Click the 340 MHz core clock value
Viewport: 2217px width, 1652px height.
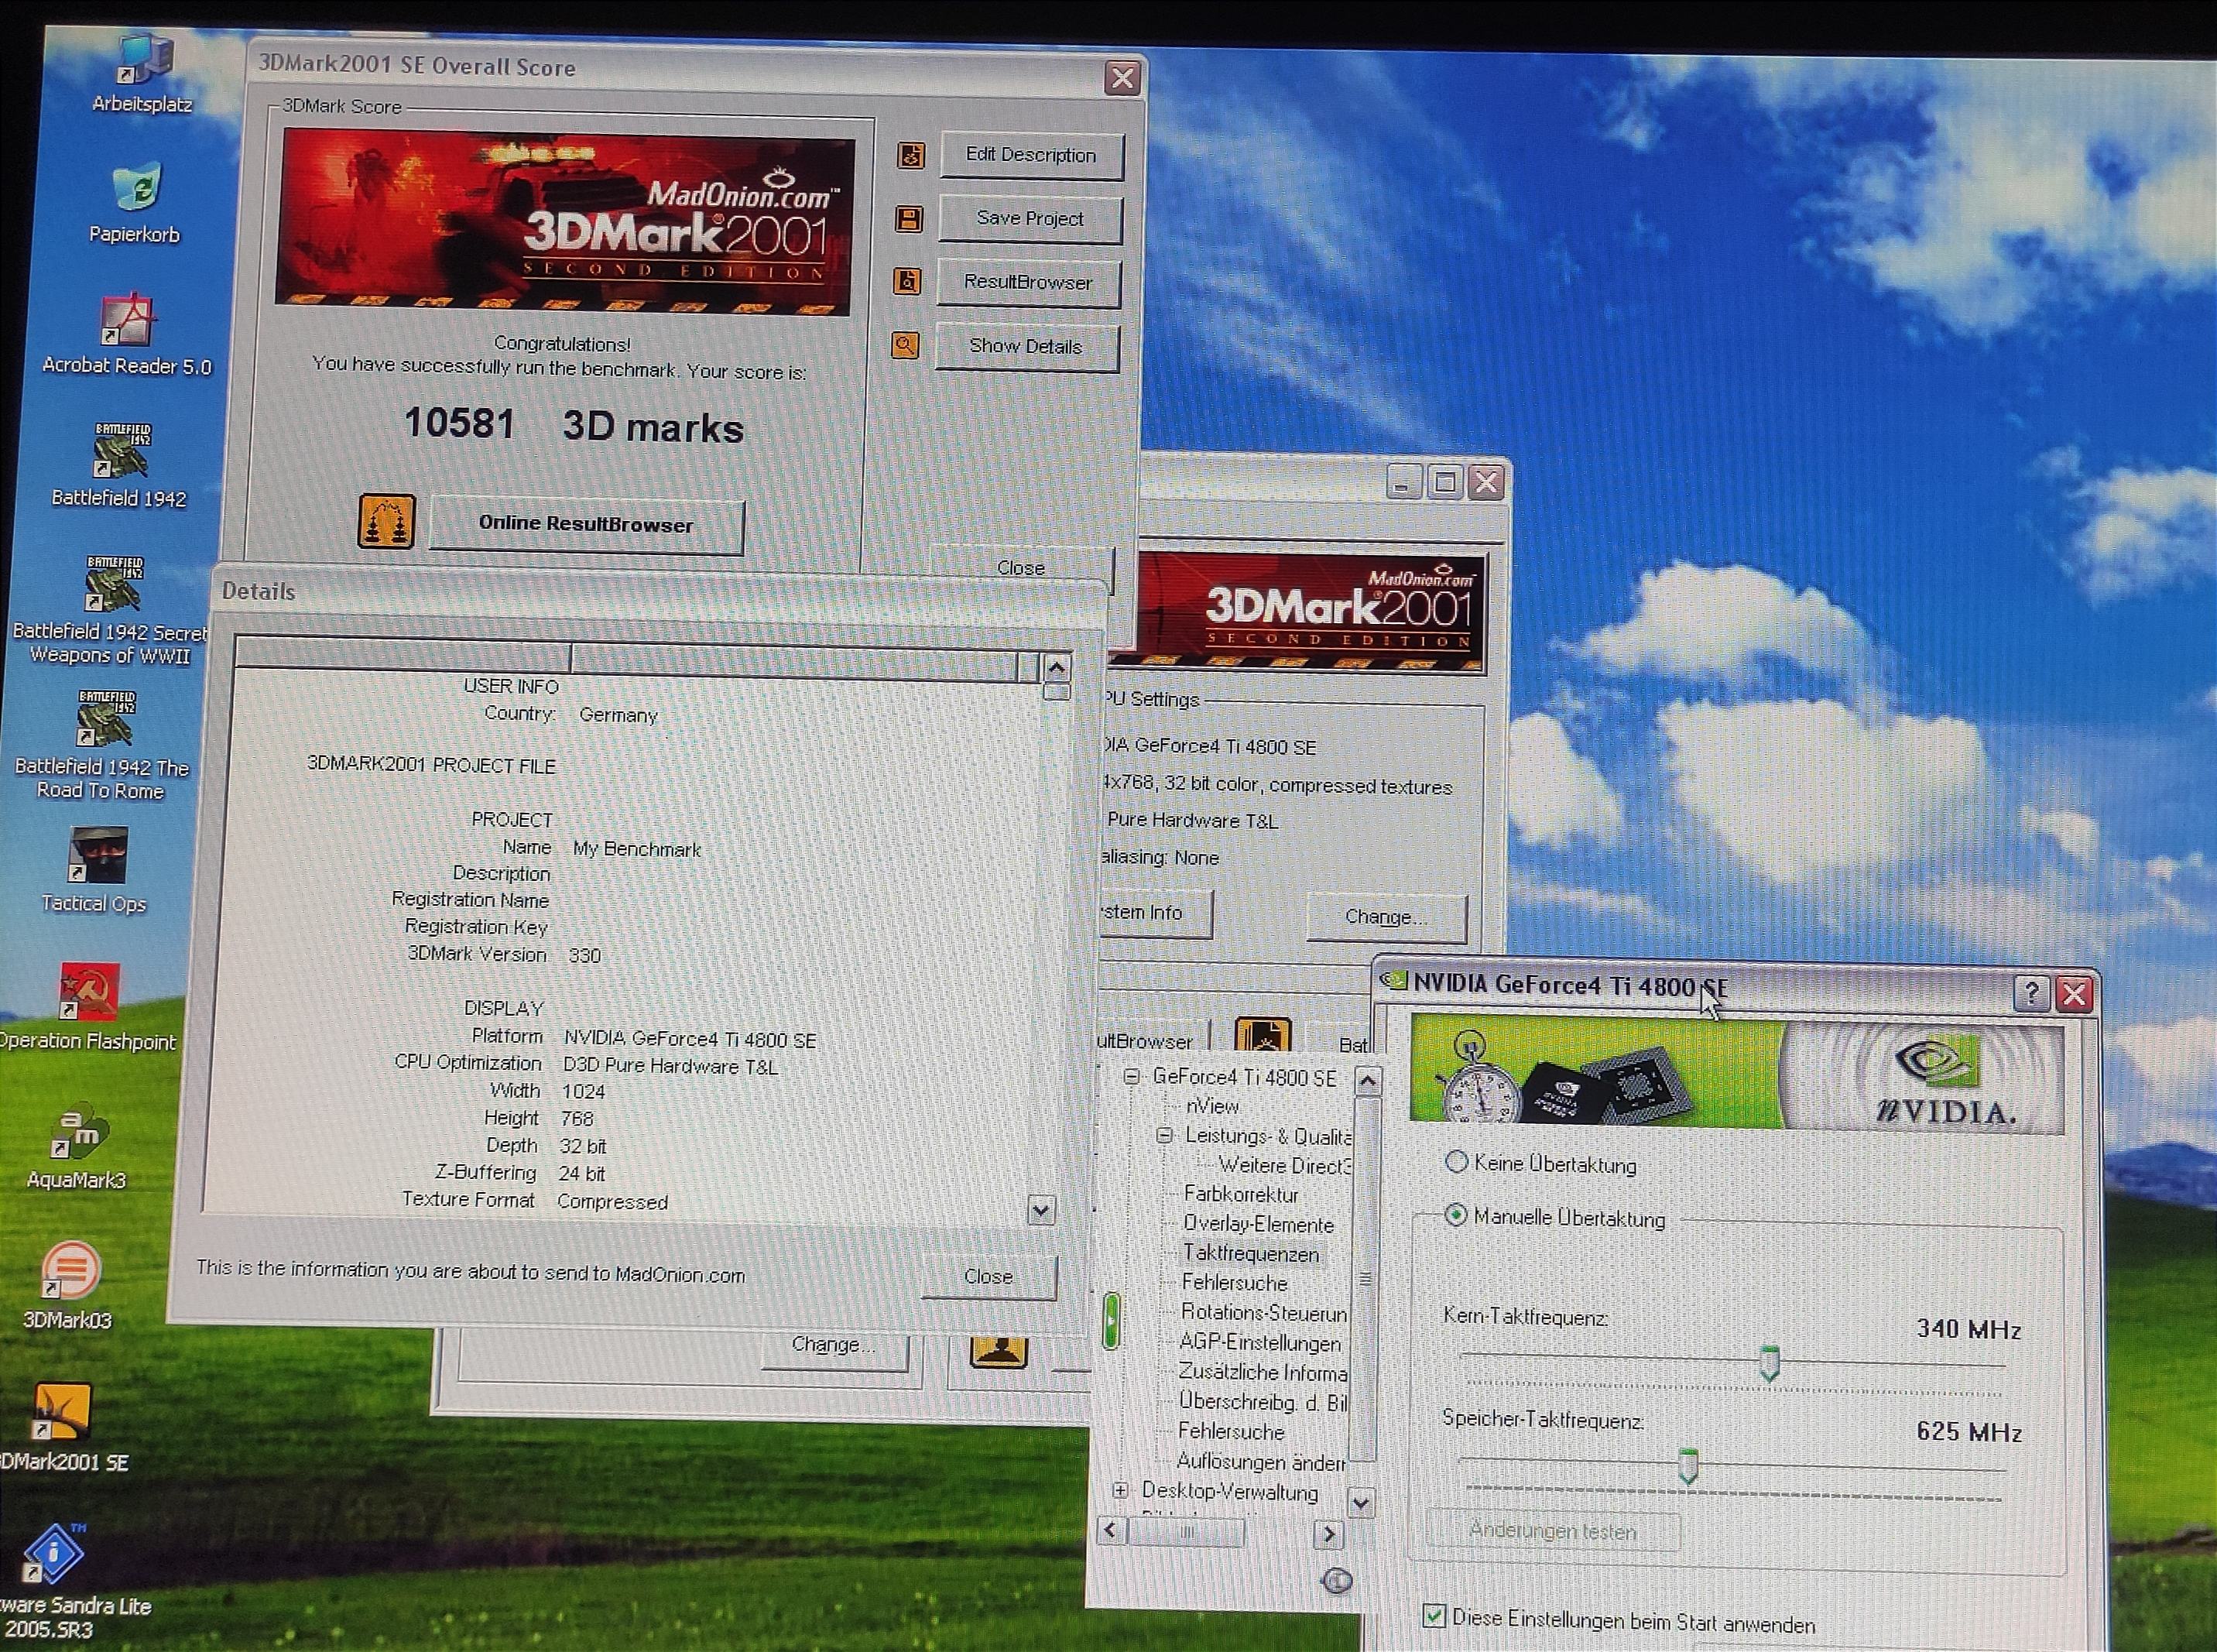[x=1968, y=1329]
